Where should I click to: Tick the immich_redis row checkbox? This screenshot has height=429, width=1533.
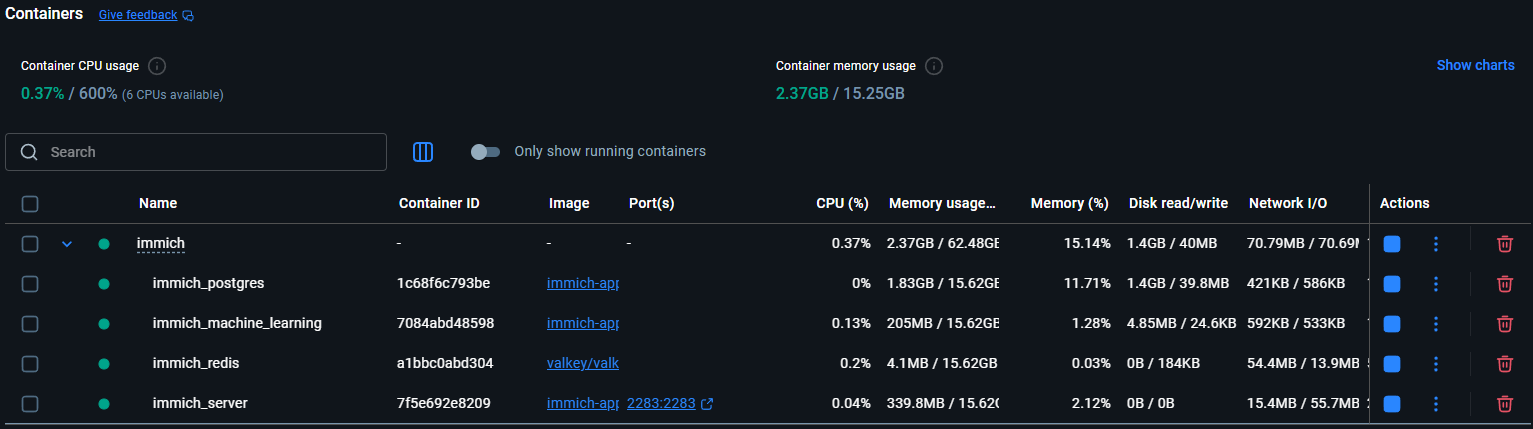click(x=30, y=364)
